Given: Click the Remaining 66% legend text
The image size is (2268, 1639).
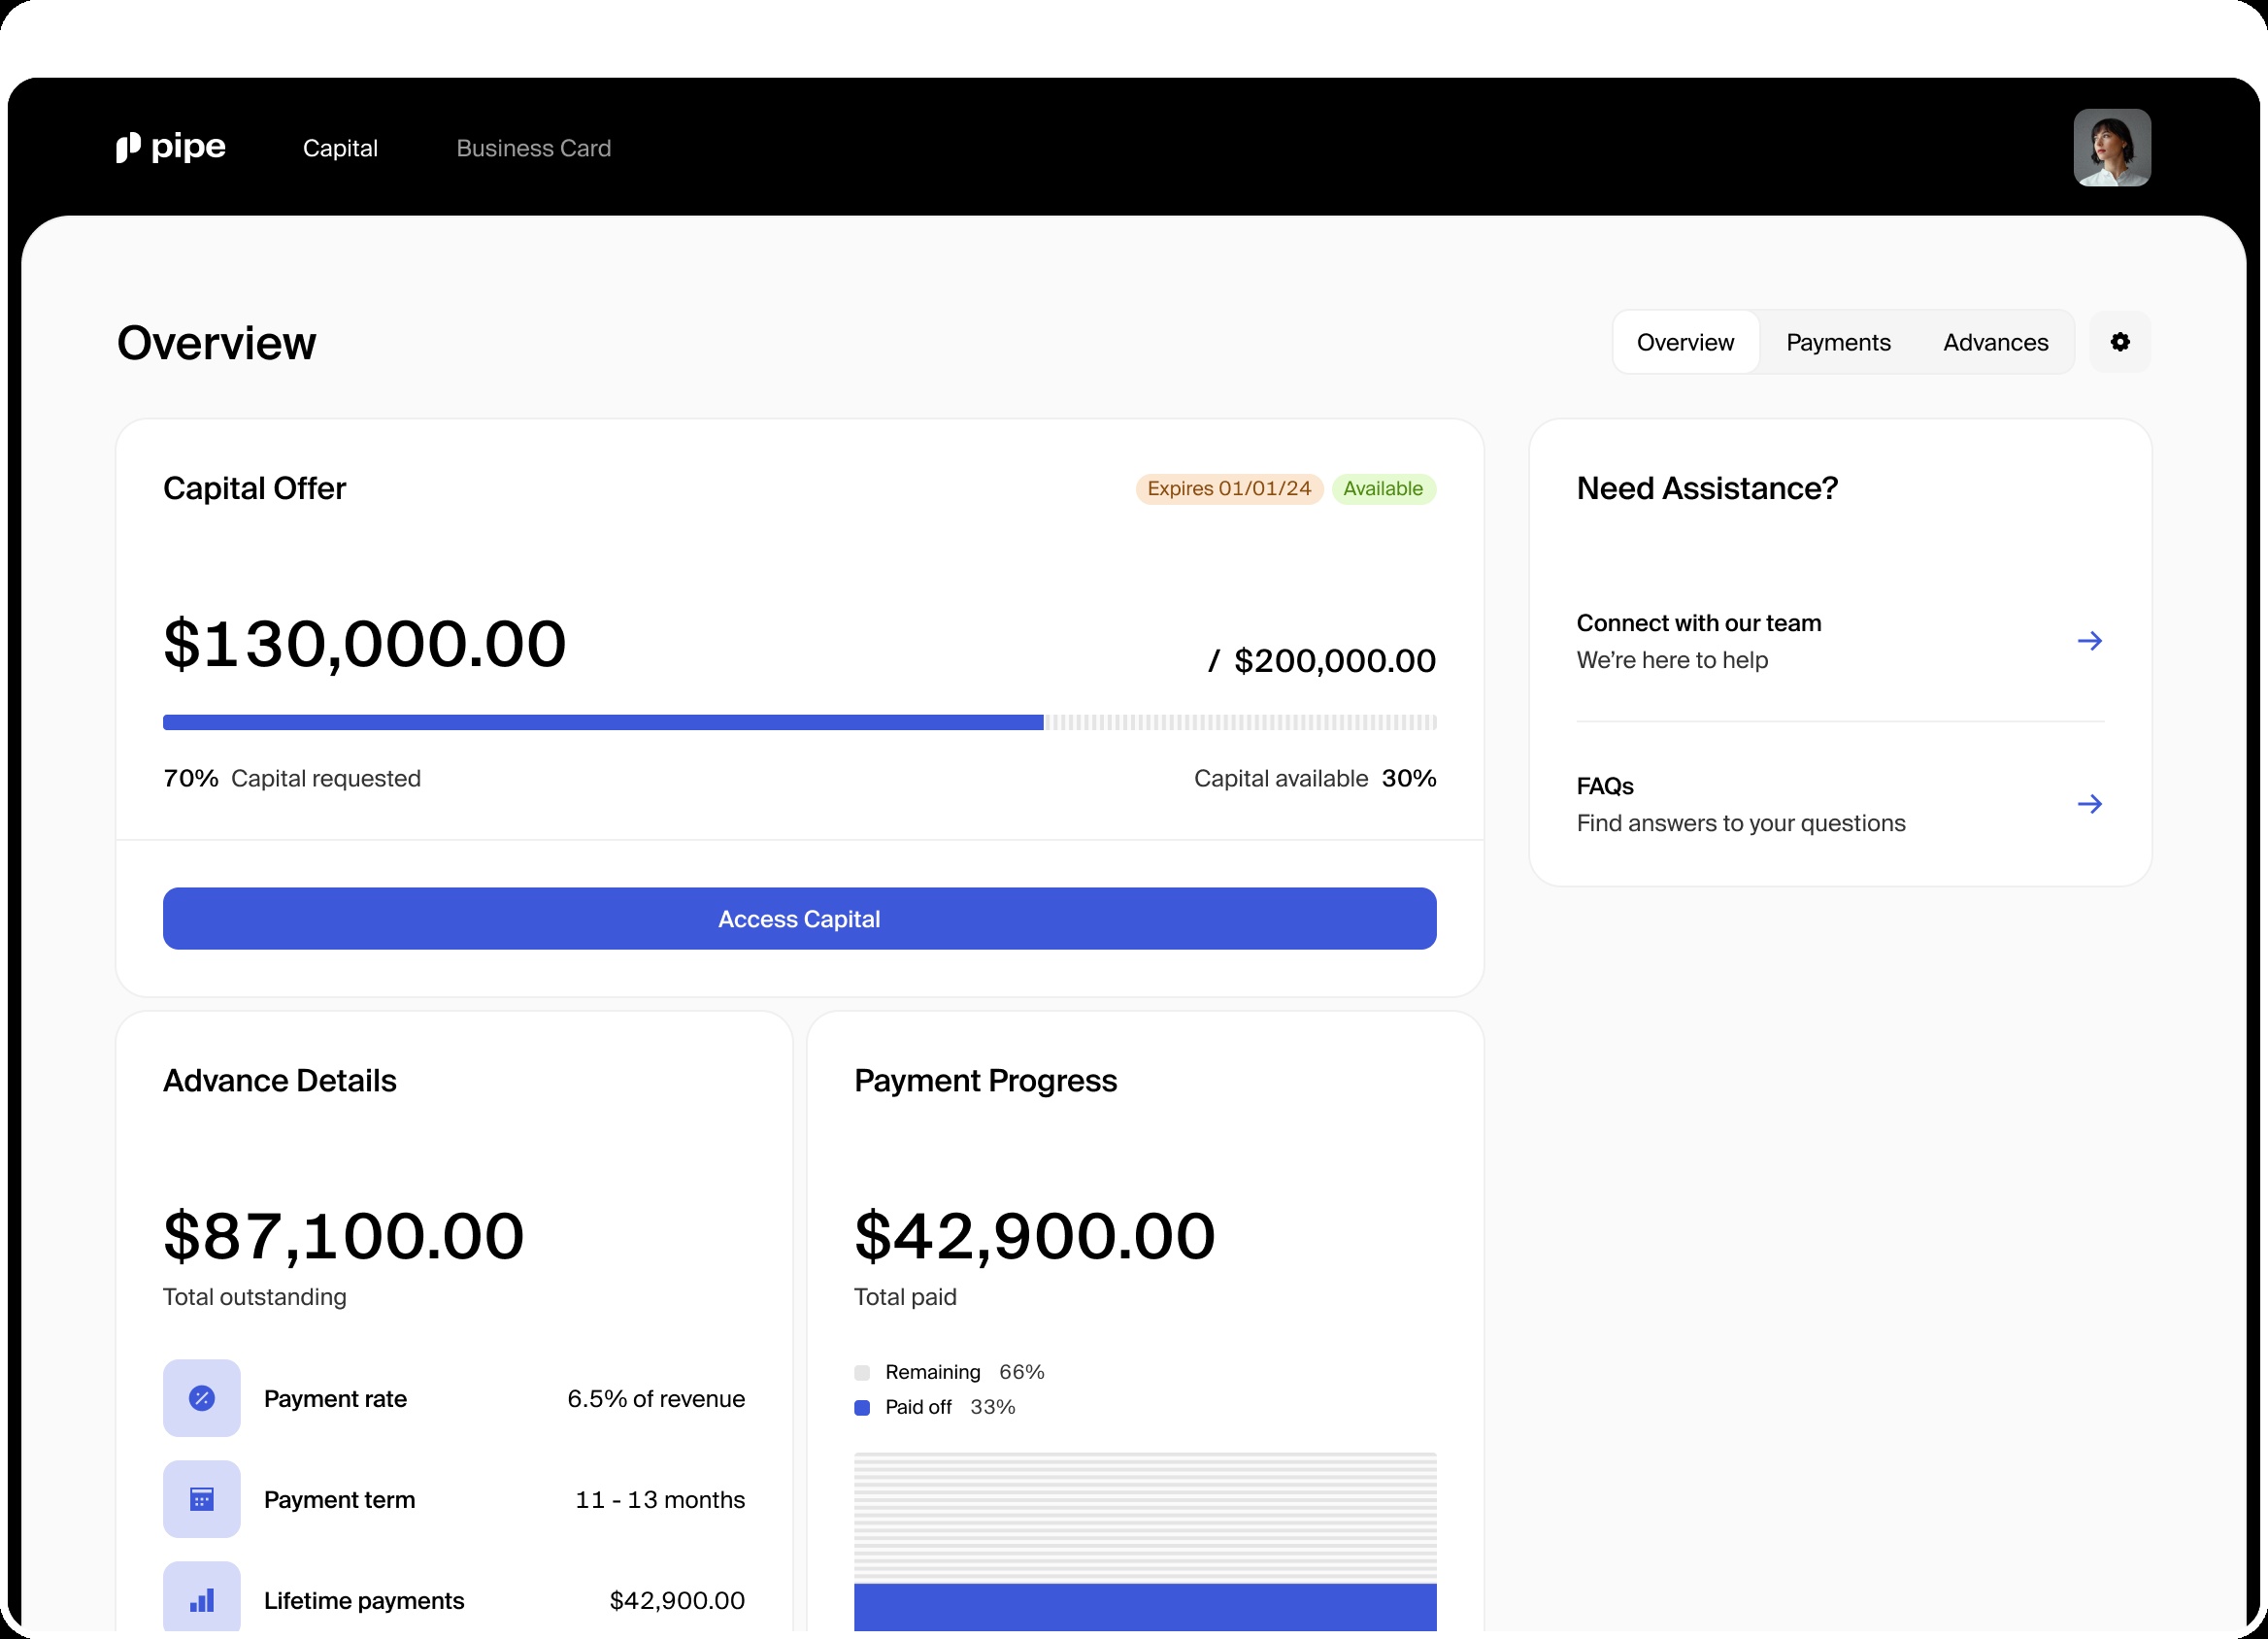Looking at the screenshot, I should [x=964, y=1372].
